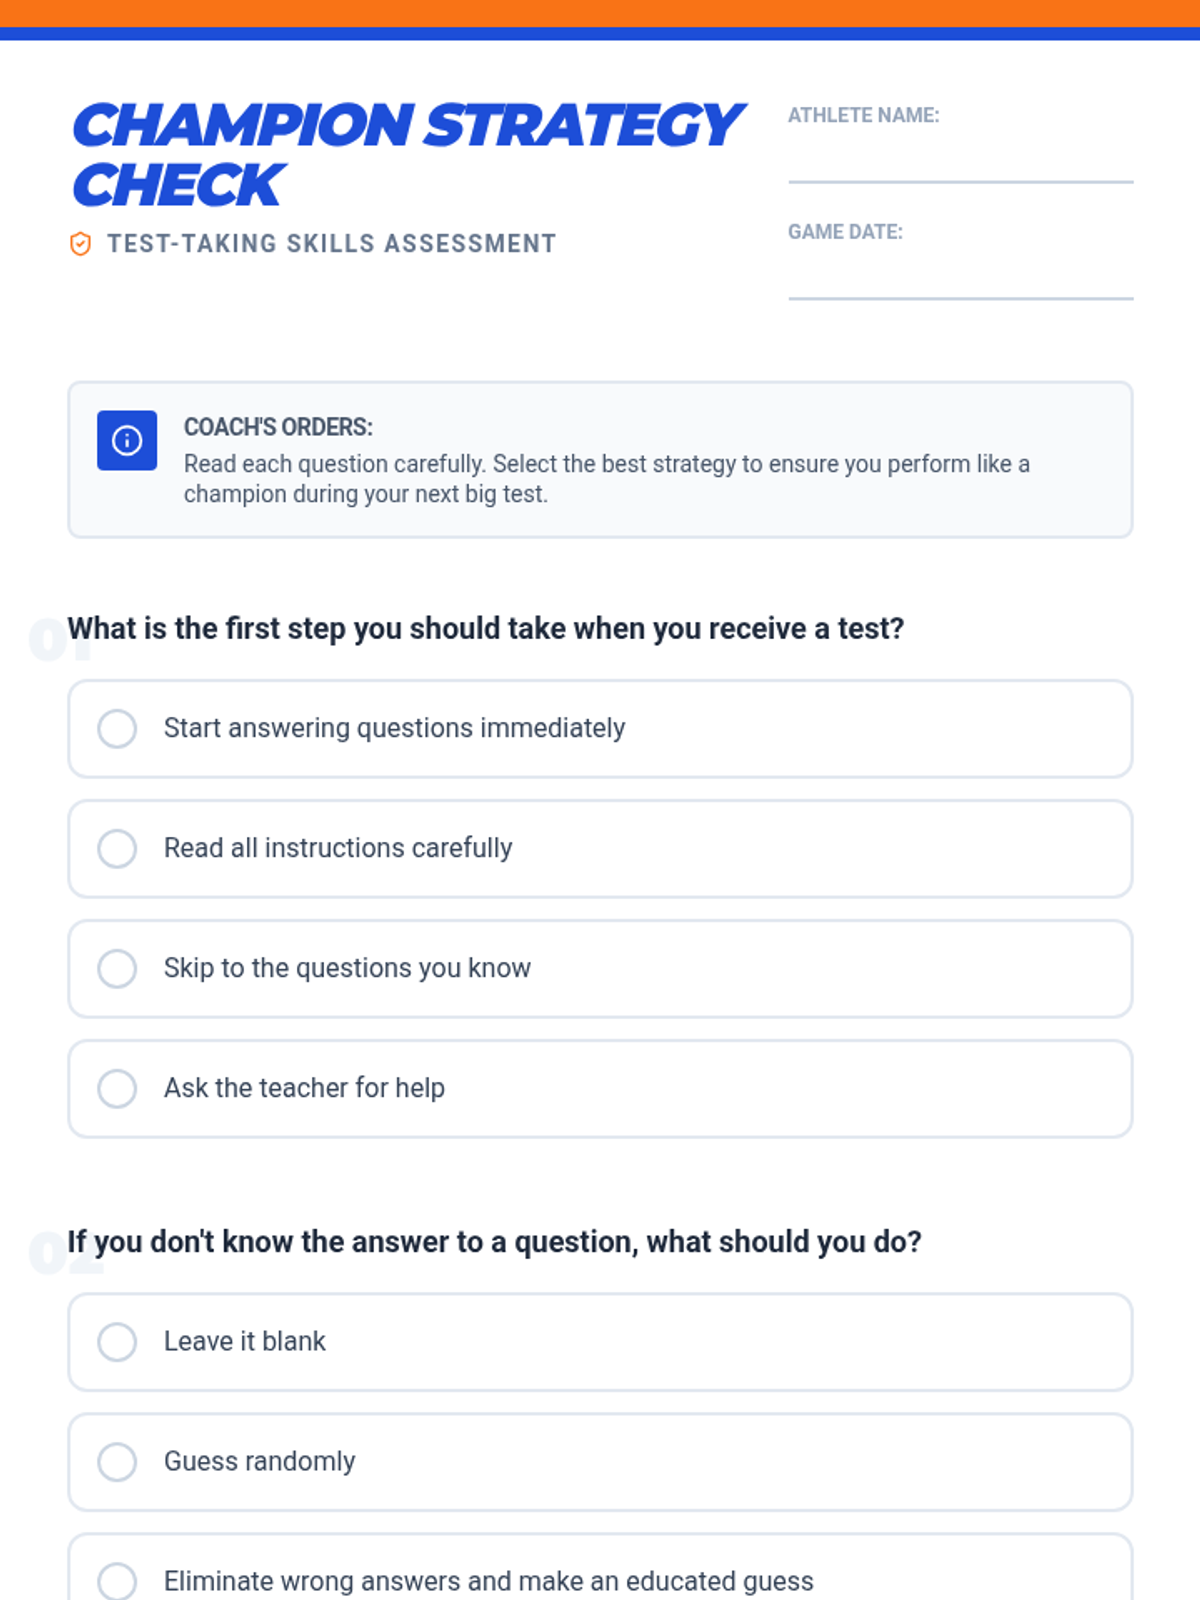Click the 'Champion Strategy Check' title
The height and width of the screenshot is (1600, 1200).
405,154
